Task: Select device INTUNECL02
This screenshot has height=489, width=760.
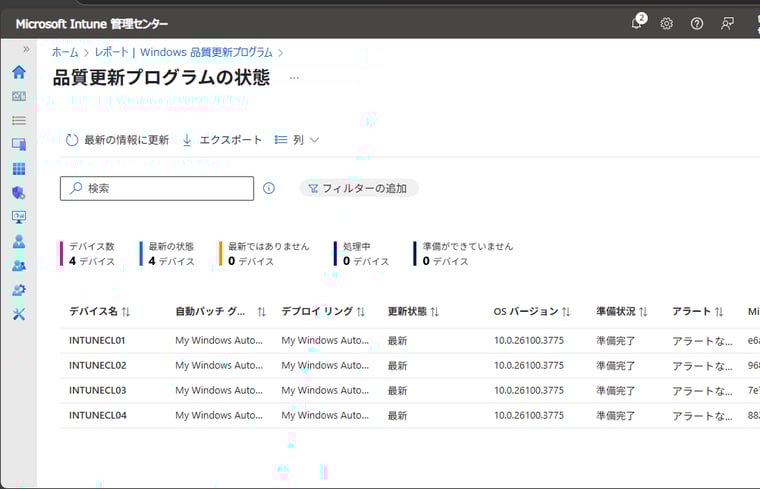Action: [97, 365]
